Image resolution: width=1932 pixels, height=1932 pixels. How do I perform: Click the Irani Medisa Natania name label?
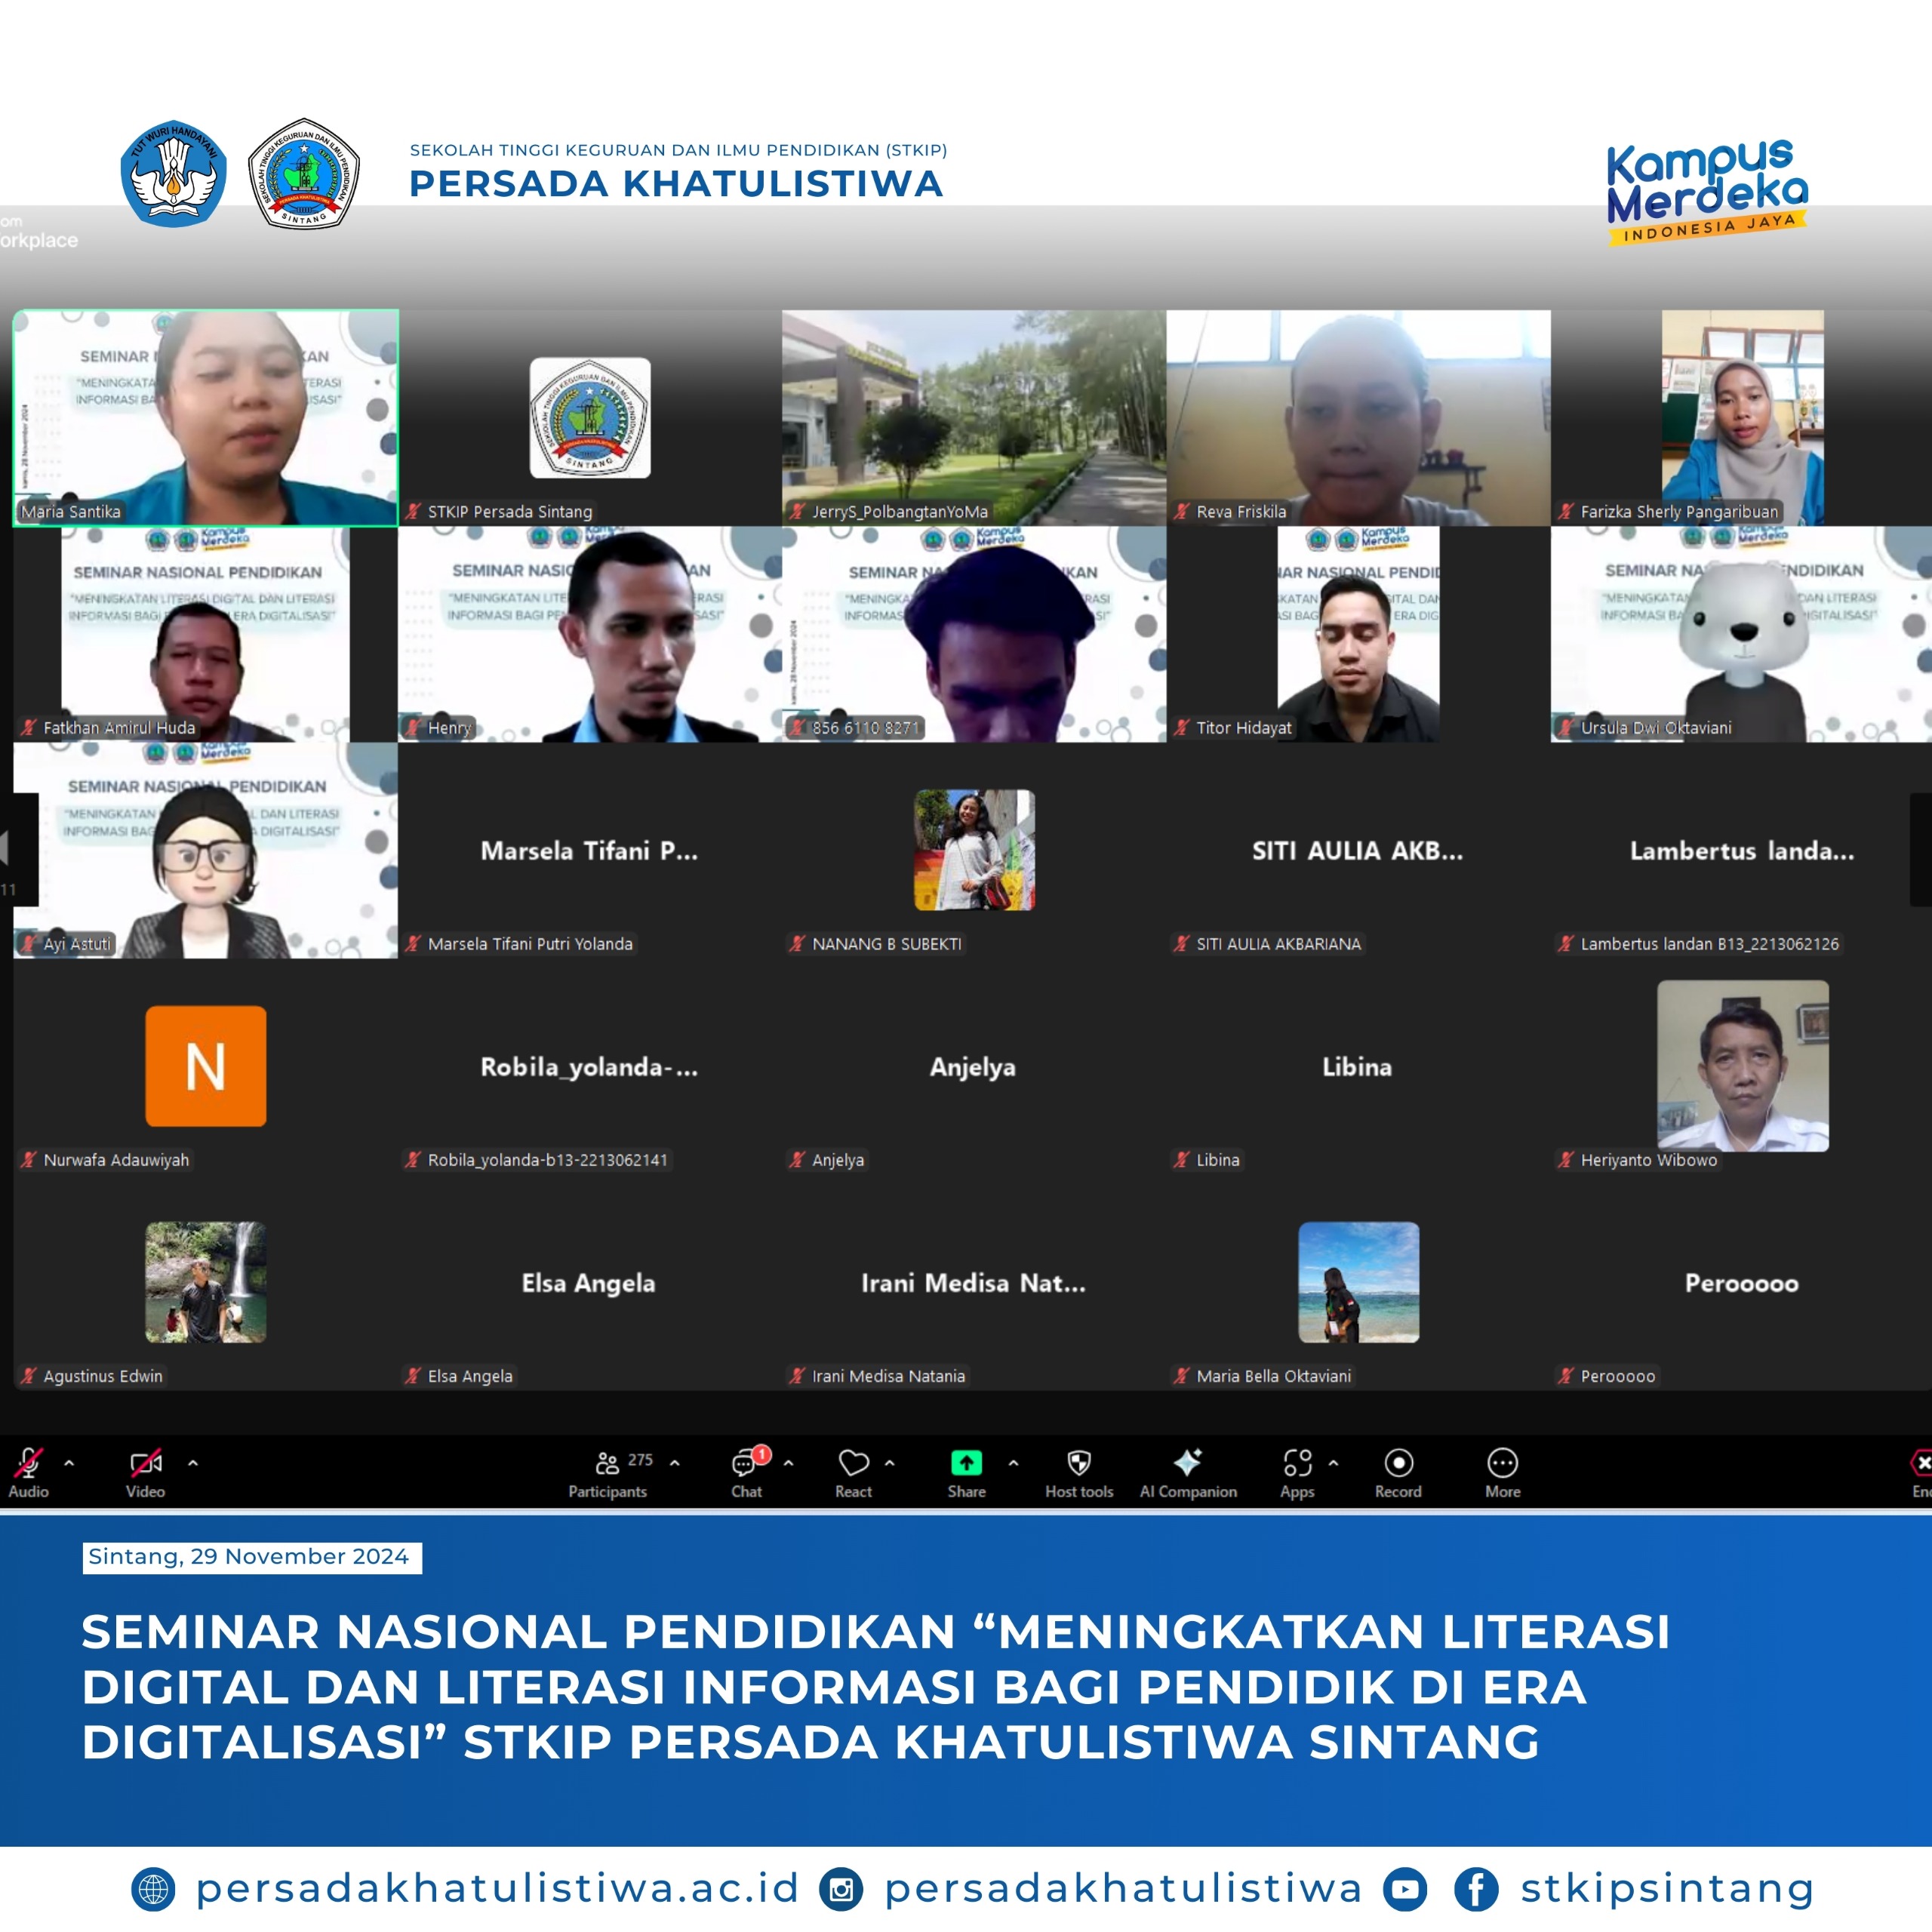pos(888,1376)
